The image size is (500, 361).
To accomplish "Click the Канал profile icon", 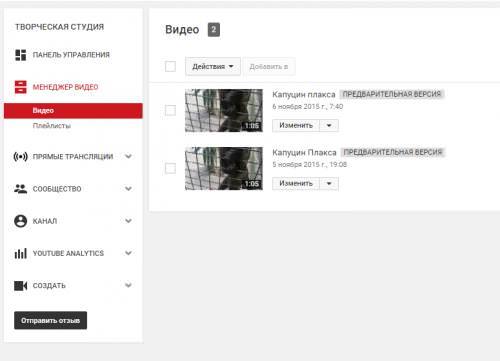I will (20, 221).
